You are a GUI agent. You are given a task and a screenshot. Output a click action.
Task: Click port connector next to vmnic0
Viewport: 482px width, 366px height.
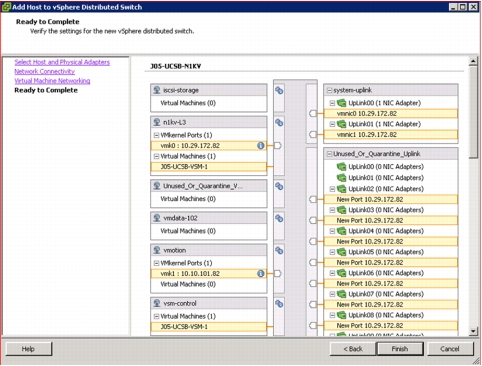point(313,114)
